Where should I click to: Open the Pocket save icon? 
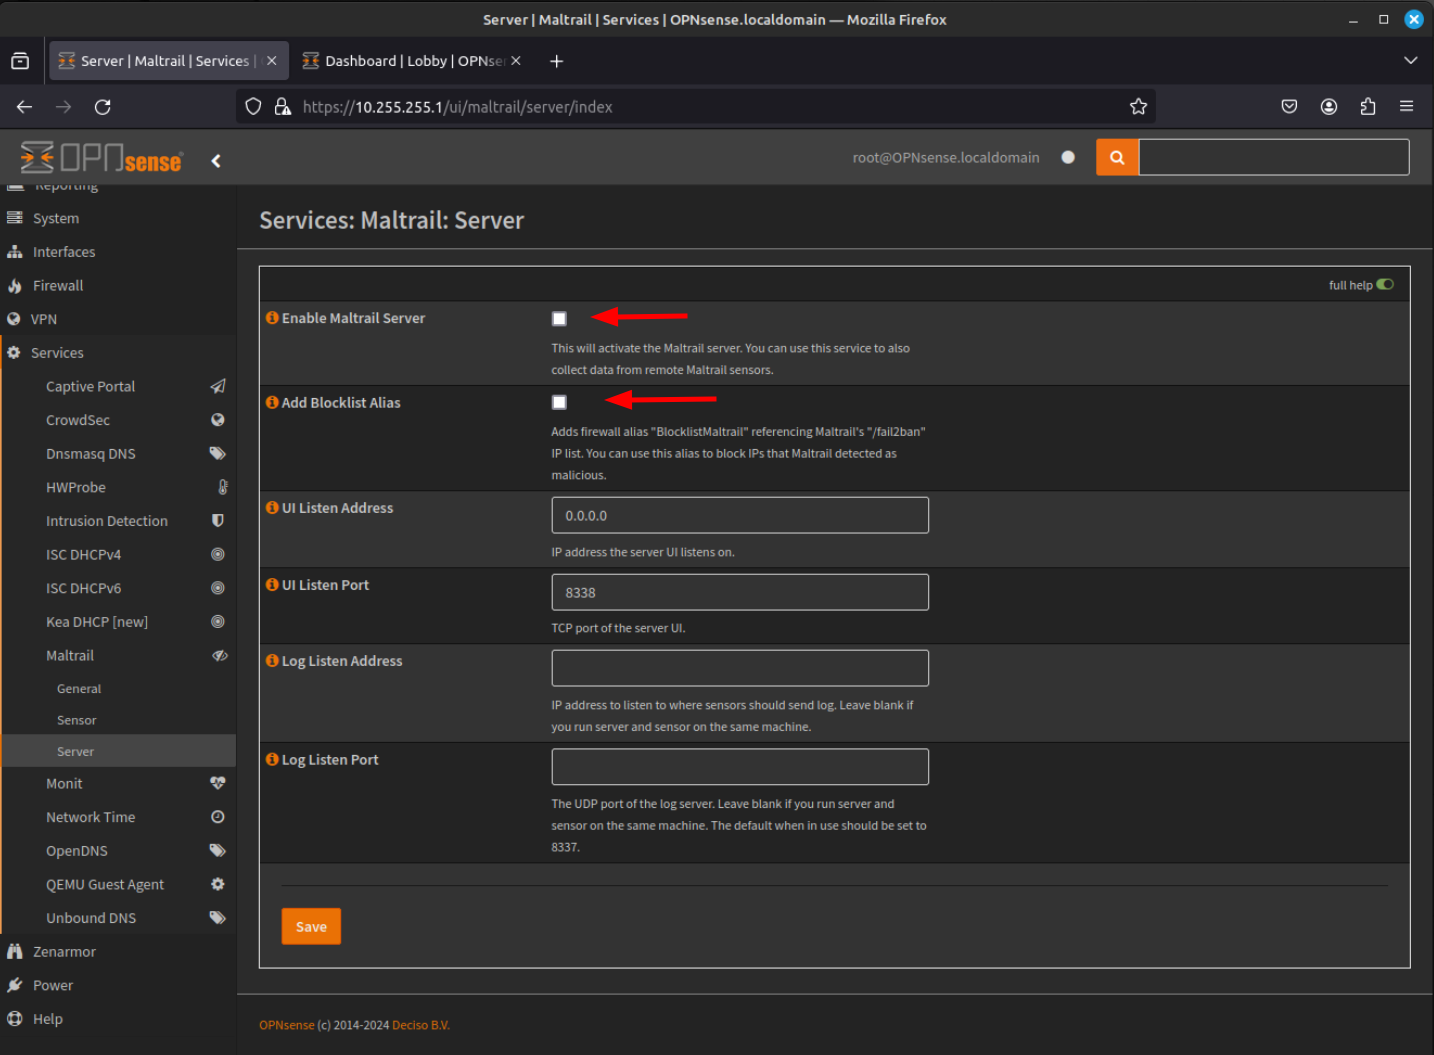tap(1290, 107)
